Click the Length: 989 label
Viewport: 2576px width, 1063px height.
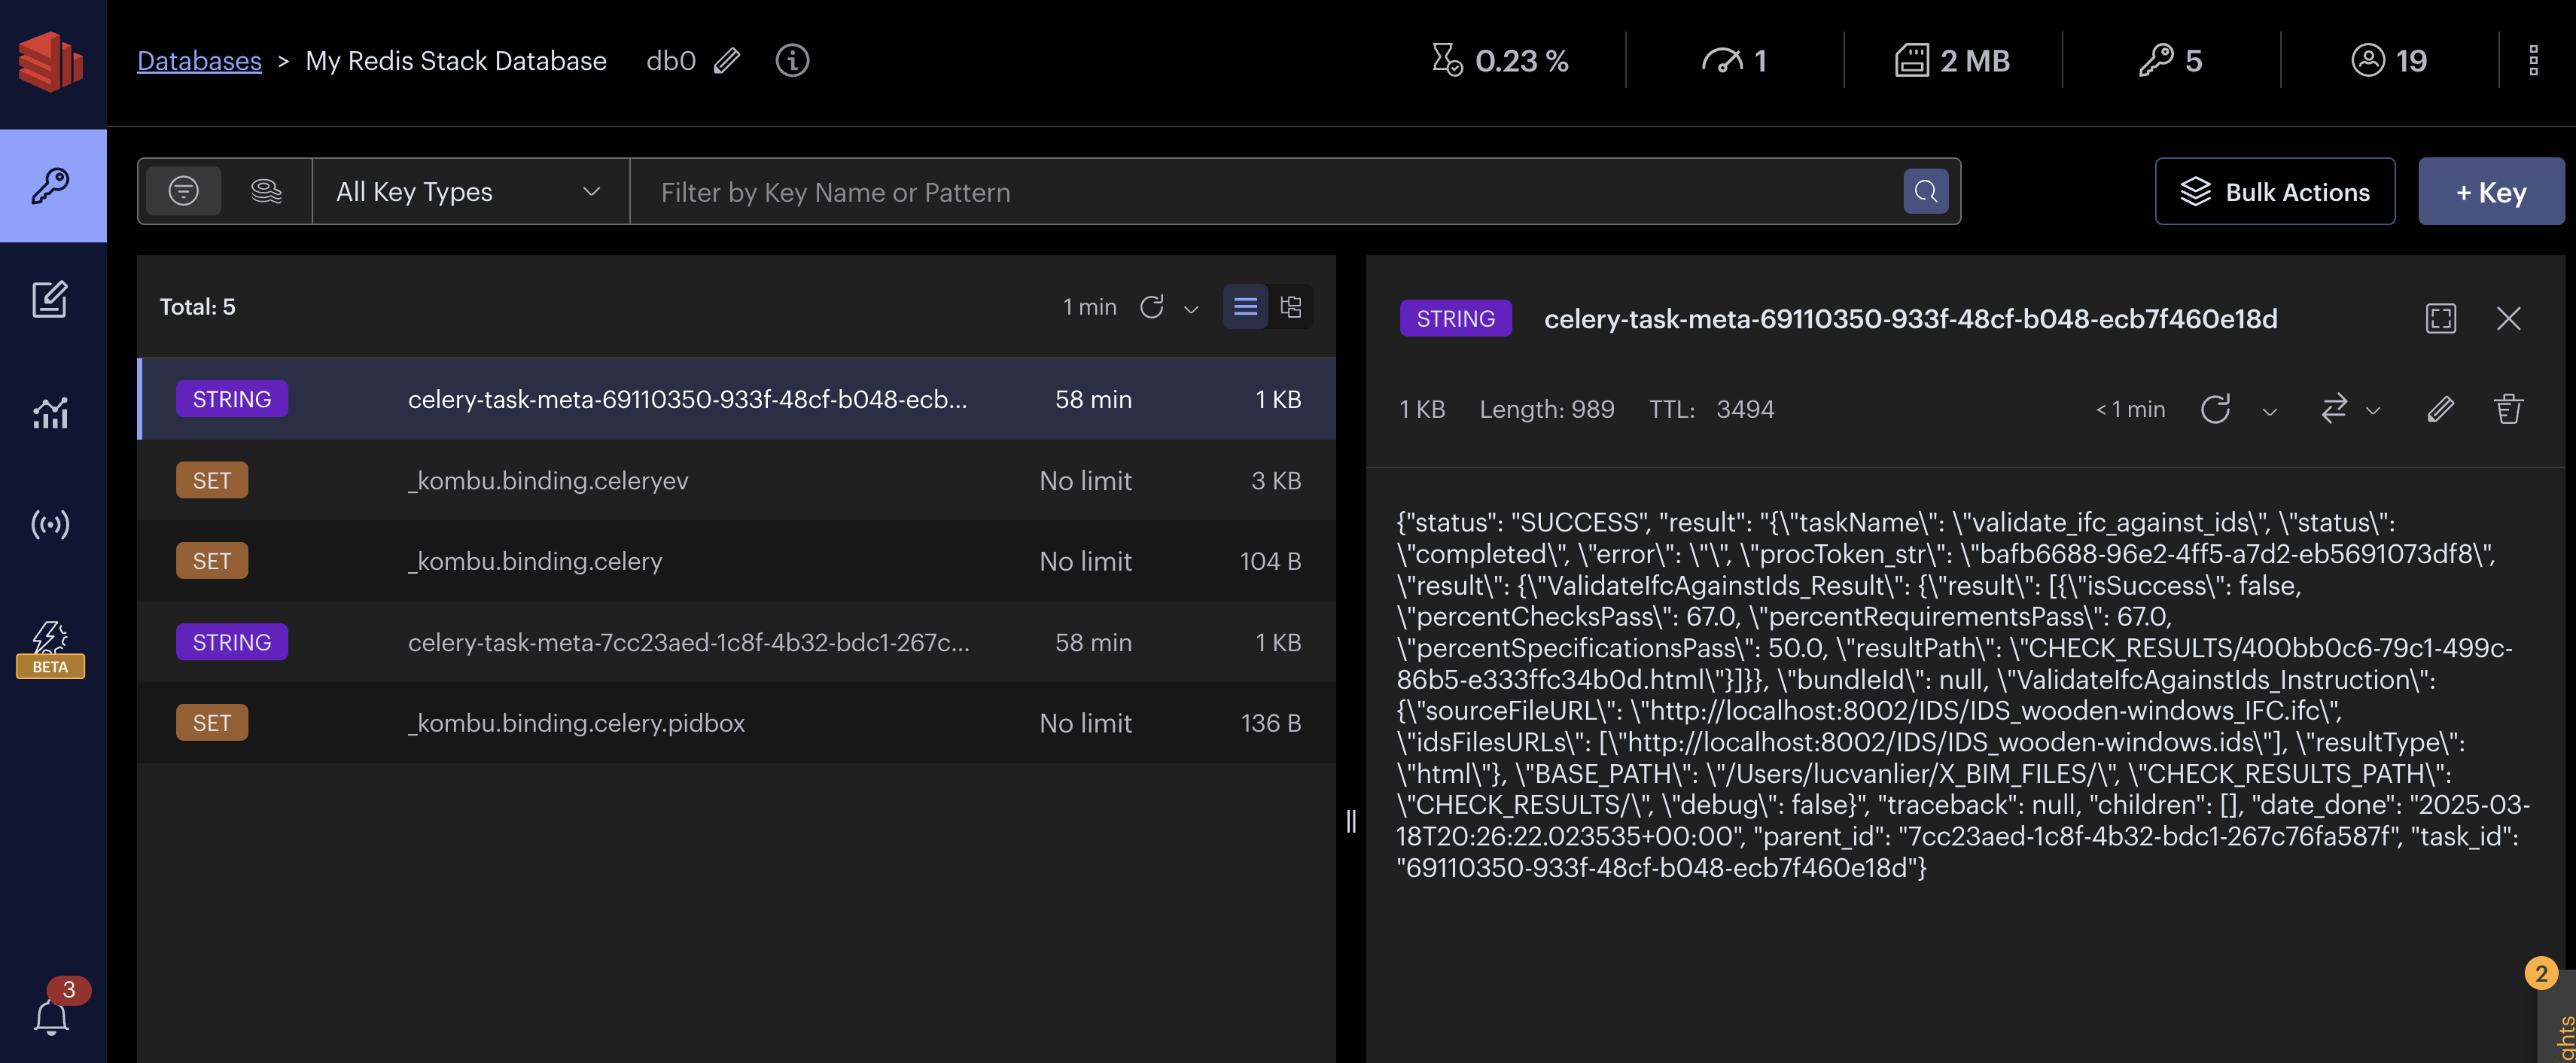1546,409
